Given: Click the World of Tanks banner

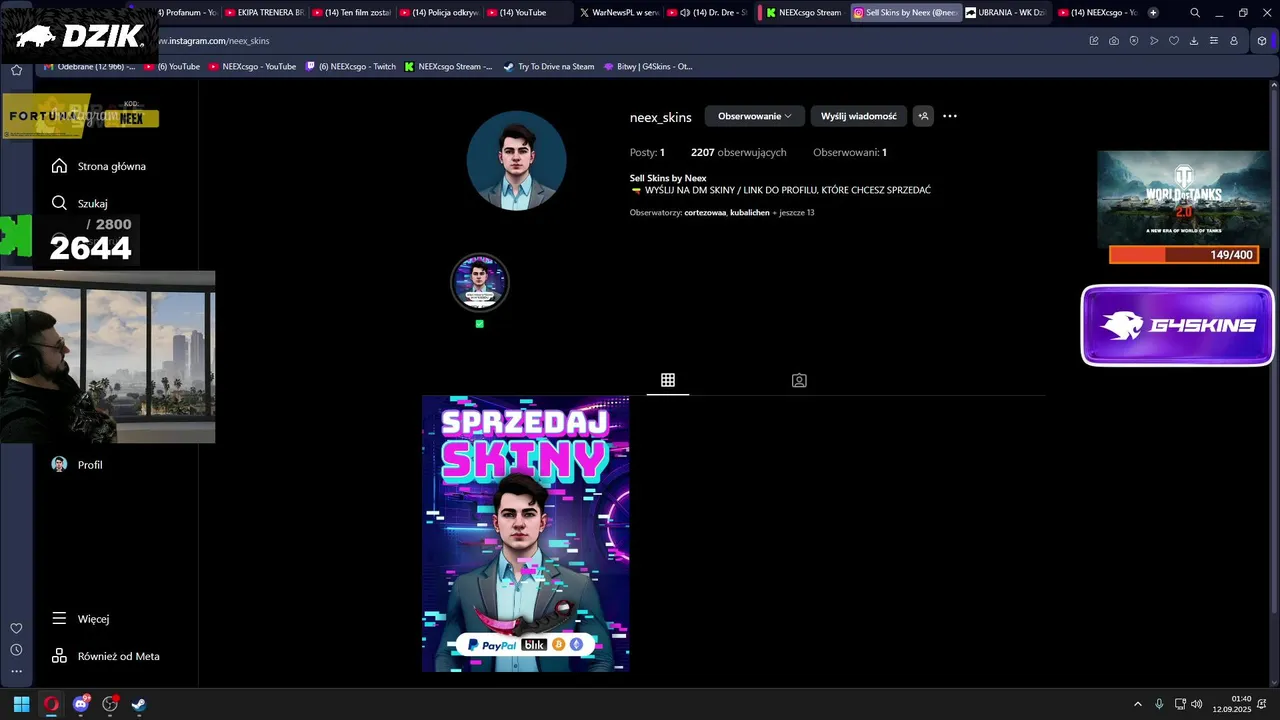Looking at the screenshot, I should point(1183,198).
